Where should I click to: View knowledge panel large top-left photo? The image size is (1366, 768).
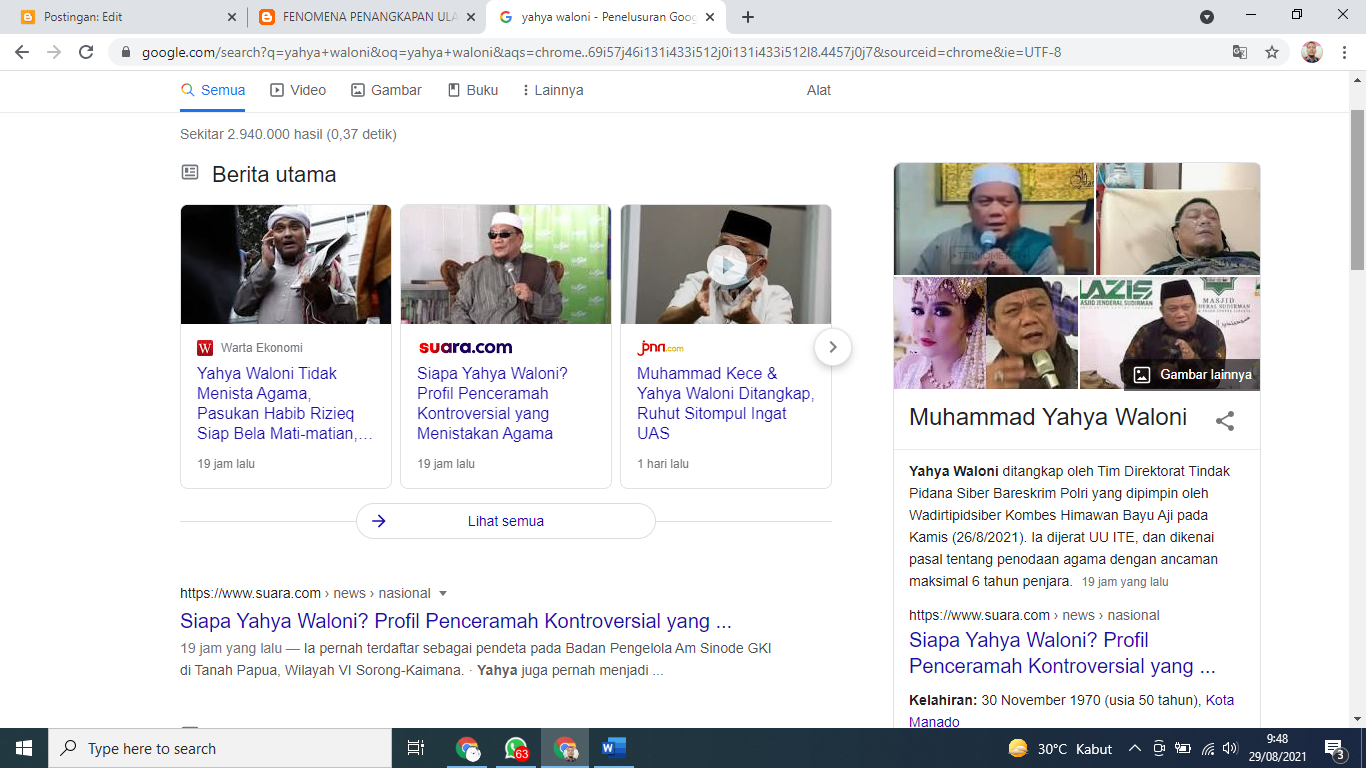click(994, 219)
